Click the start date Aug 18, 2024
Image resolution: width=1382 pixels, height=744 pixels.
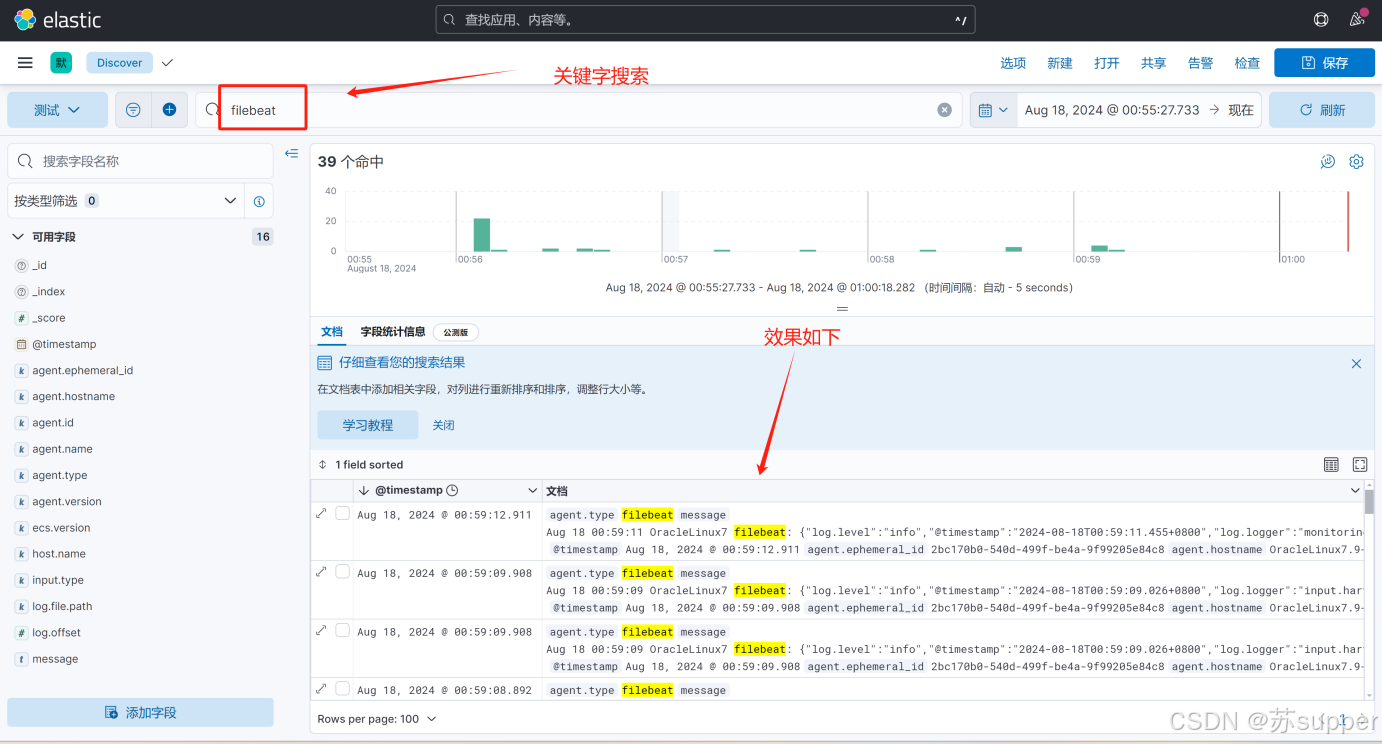pos(1111,110)
